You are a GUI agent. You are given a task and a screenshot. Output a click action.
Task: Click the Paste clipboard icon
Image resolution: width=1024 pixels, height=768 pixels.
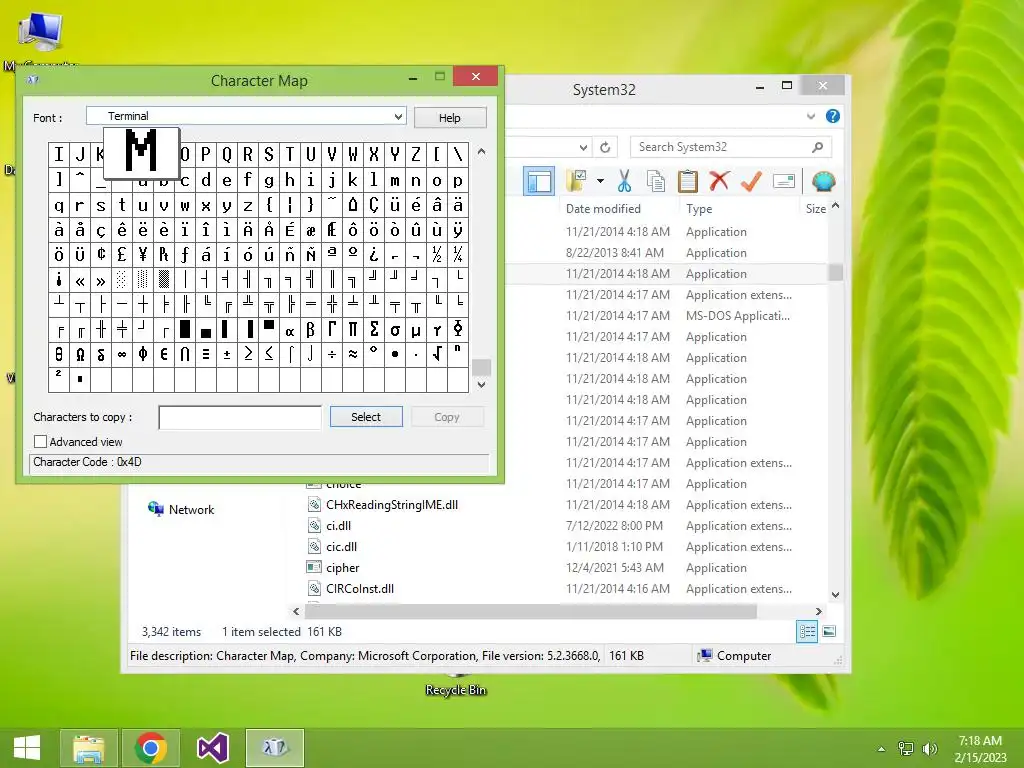[688, 181]
